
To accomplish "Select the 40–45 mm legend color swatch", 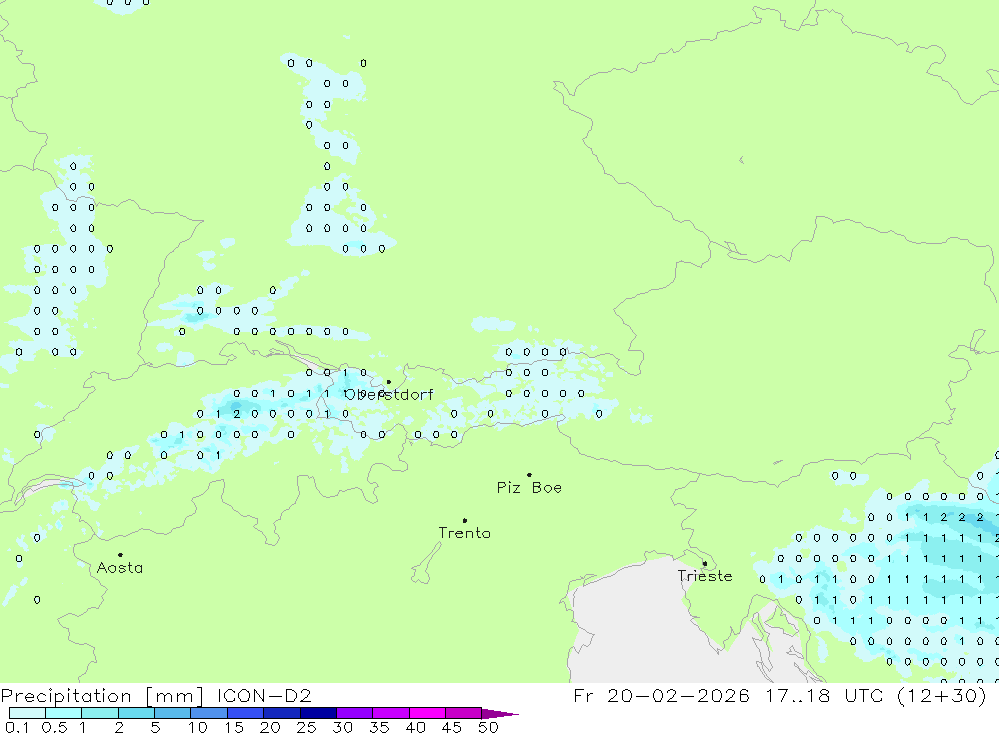I will (427, 713).
